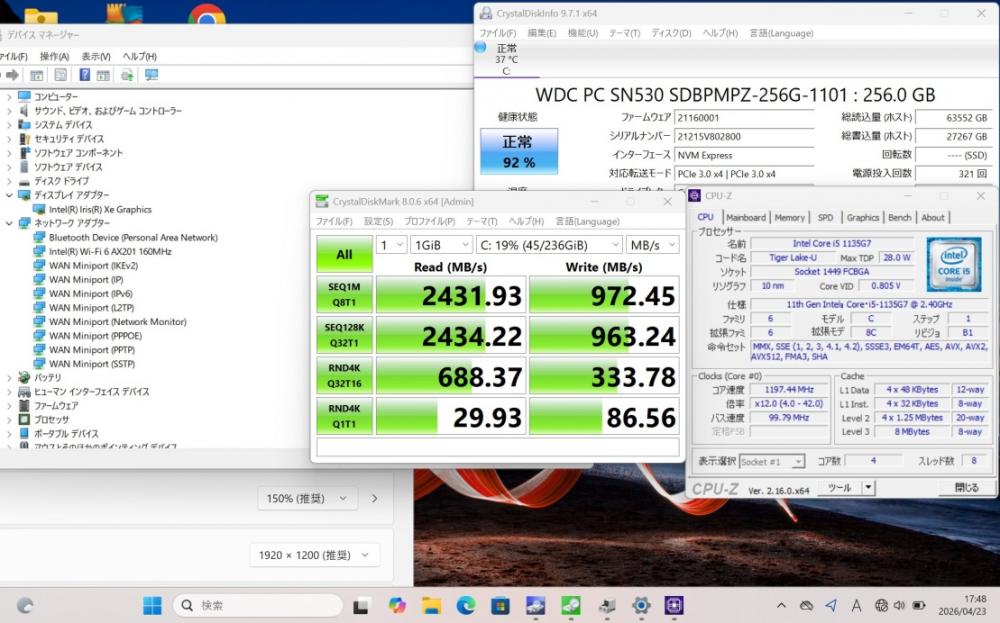
Task: Toggle the console tree icon in Device Manager
Action: point(37,75)
